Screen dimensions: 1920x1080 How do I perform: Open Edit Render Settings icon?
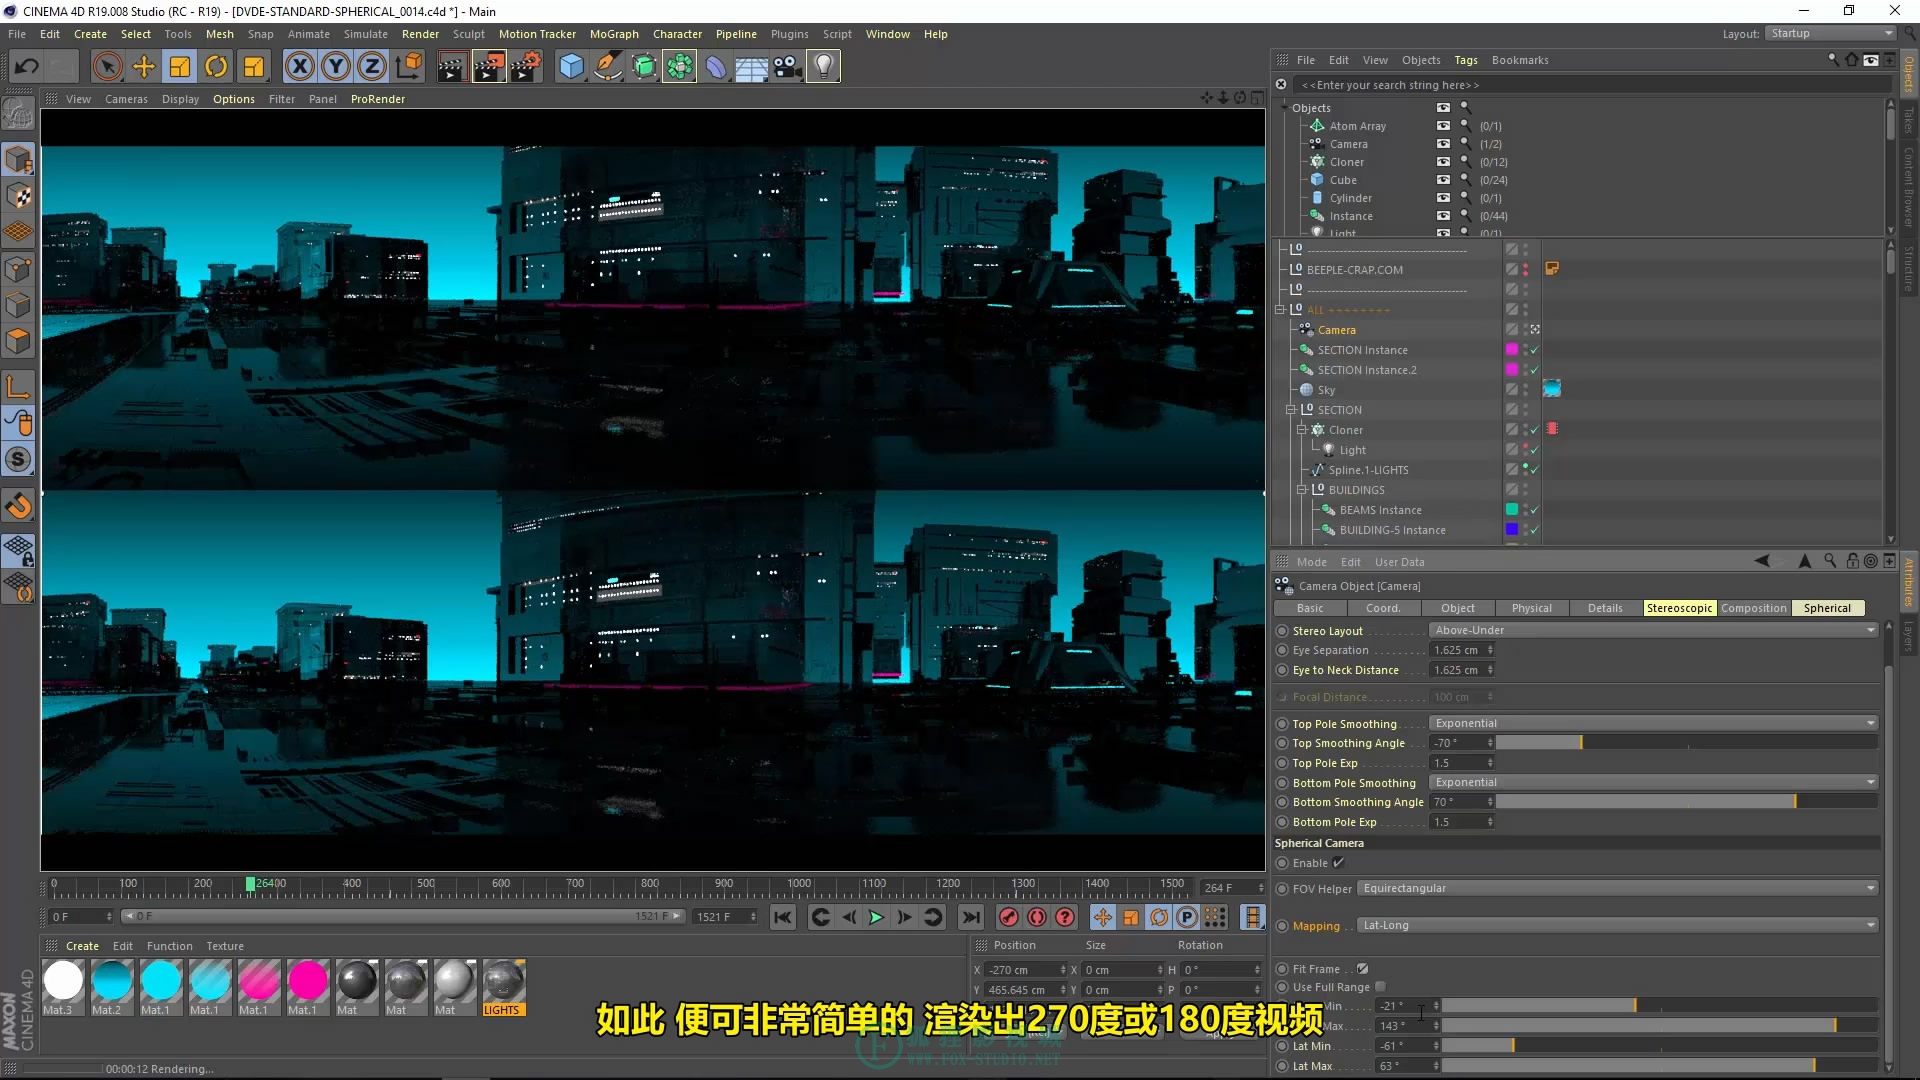(x=526, y=67)
